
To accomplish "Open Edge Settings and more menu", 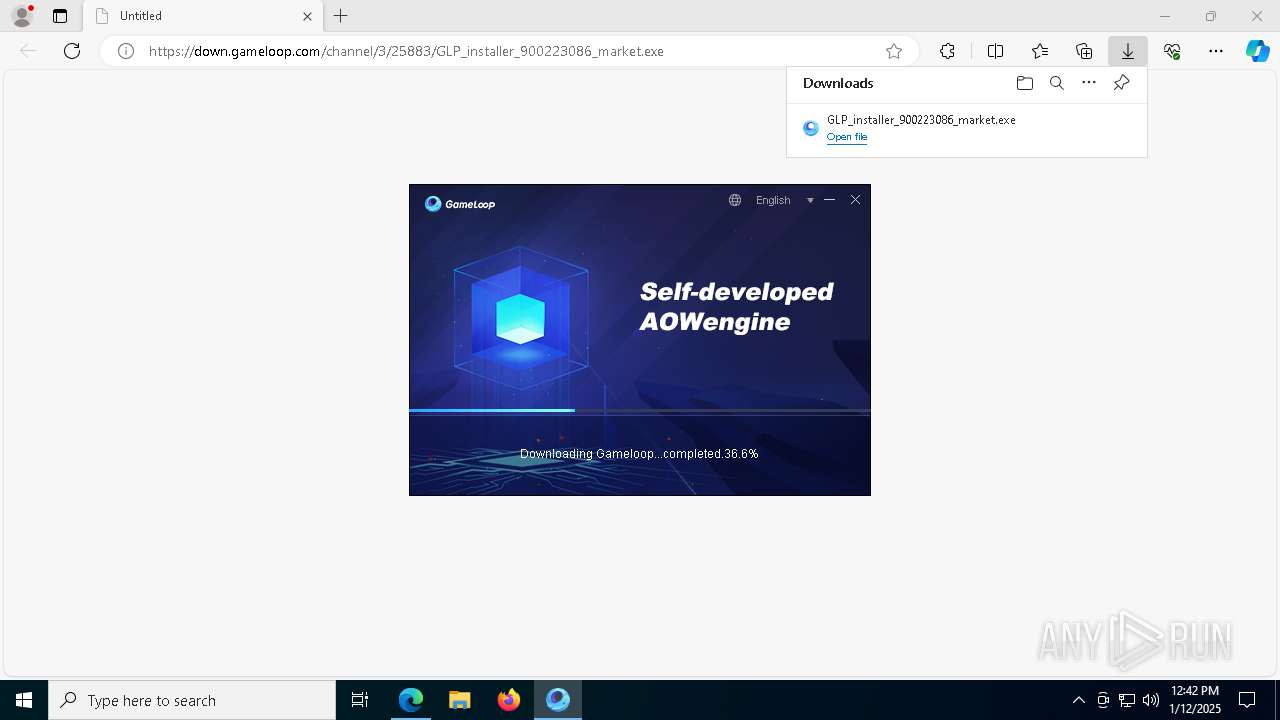I will [x=1216, y=51].
